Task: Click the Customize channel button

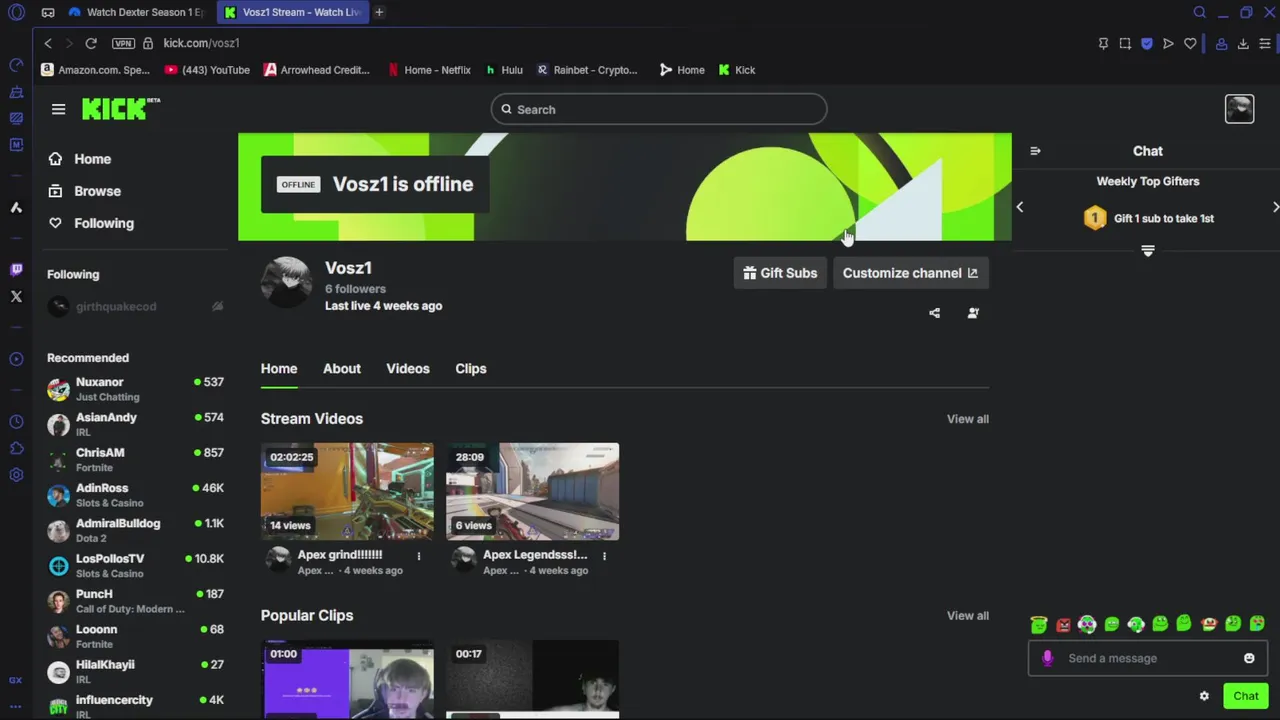Action: click(910, 273)
